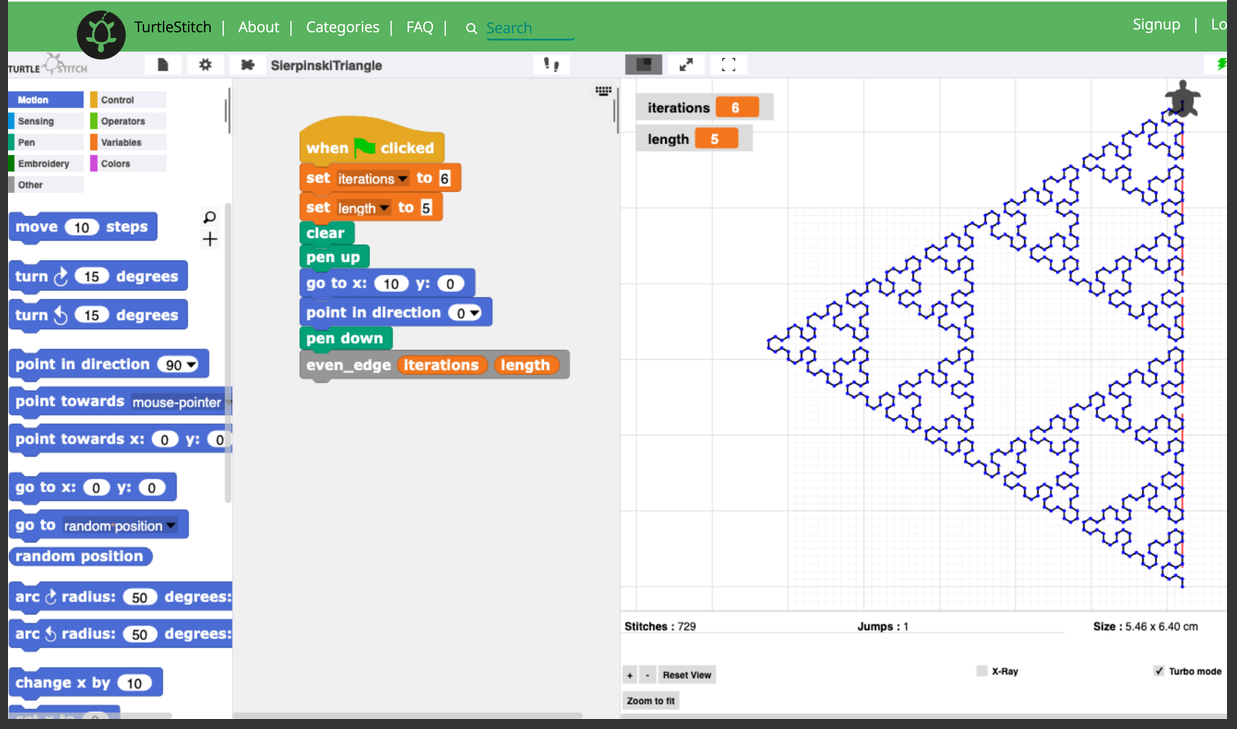This screenshot has height=729, width=1237.
Task: Edit the steps value in move block
Action: point(82,227)
